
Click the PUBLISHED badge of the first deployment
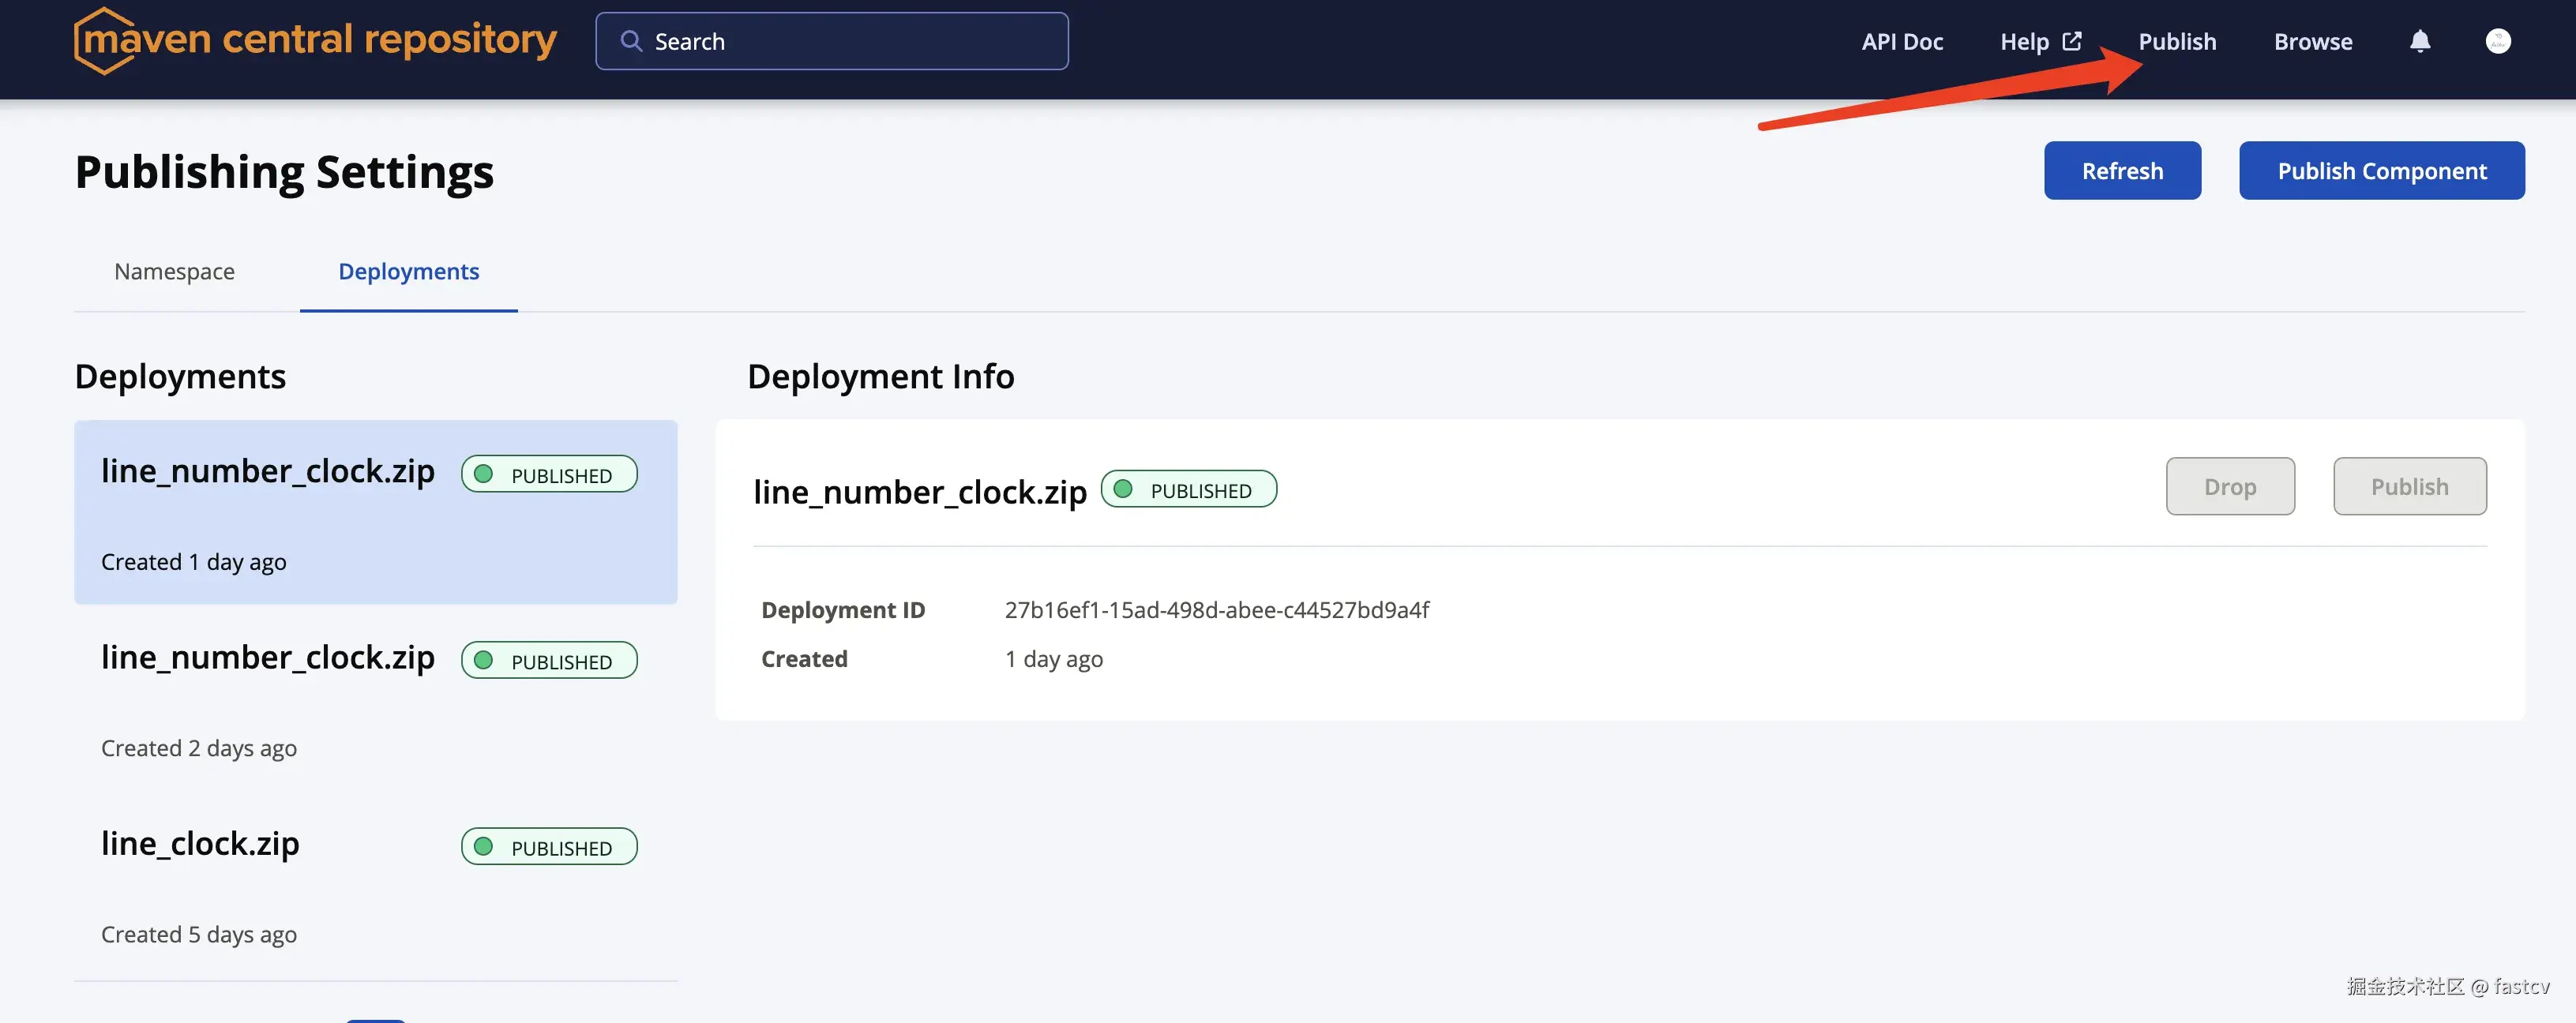(x=549, y=474)
